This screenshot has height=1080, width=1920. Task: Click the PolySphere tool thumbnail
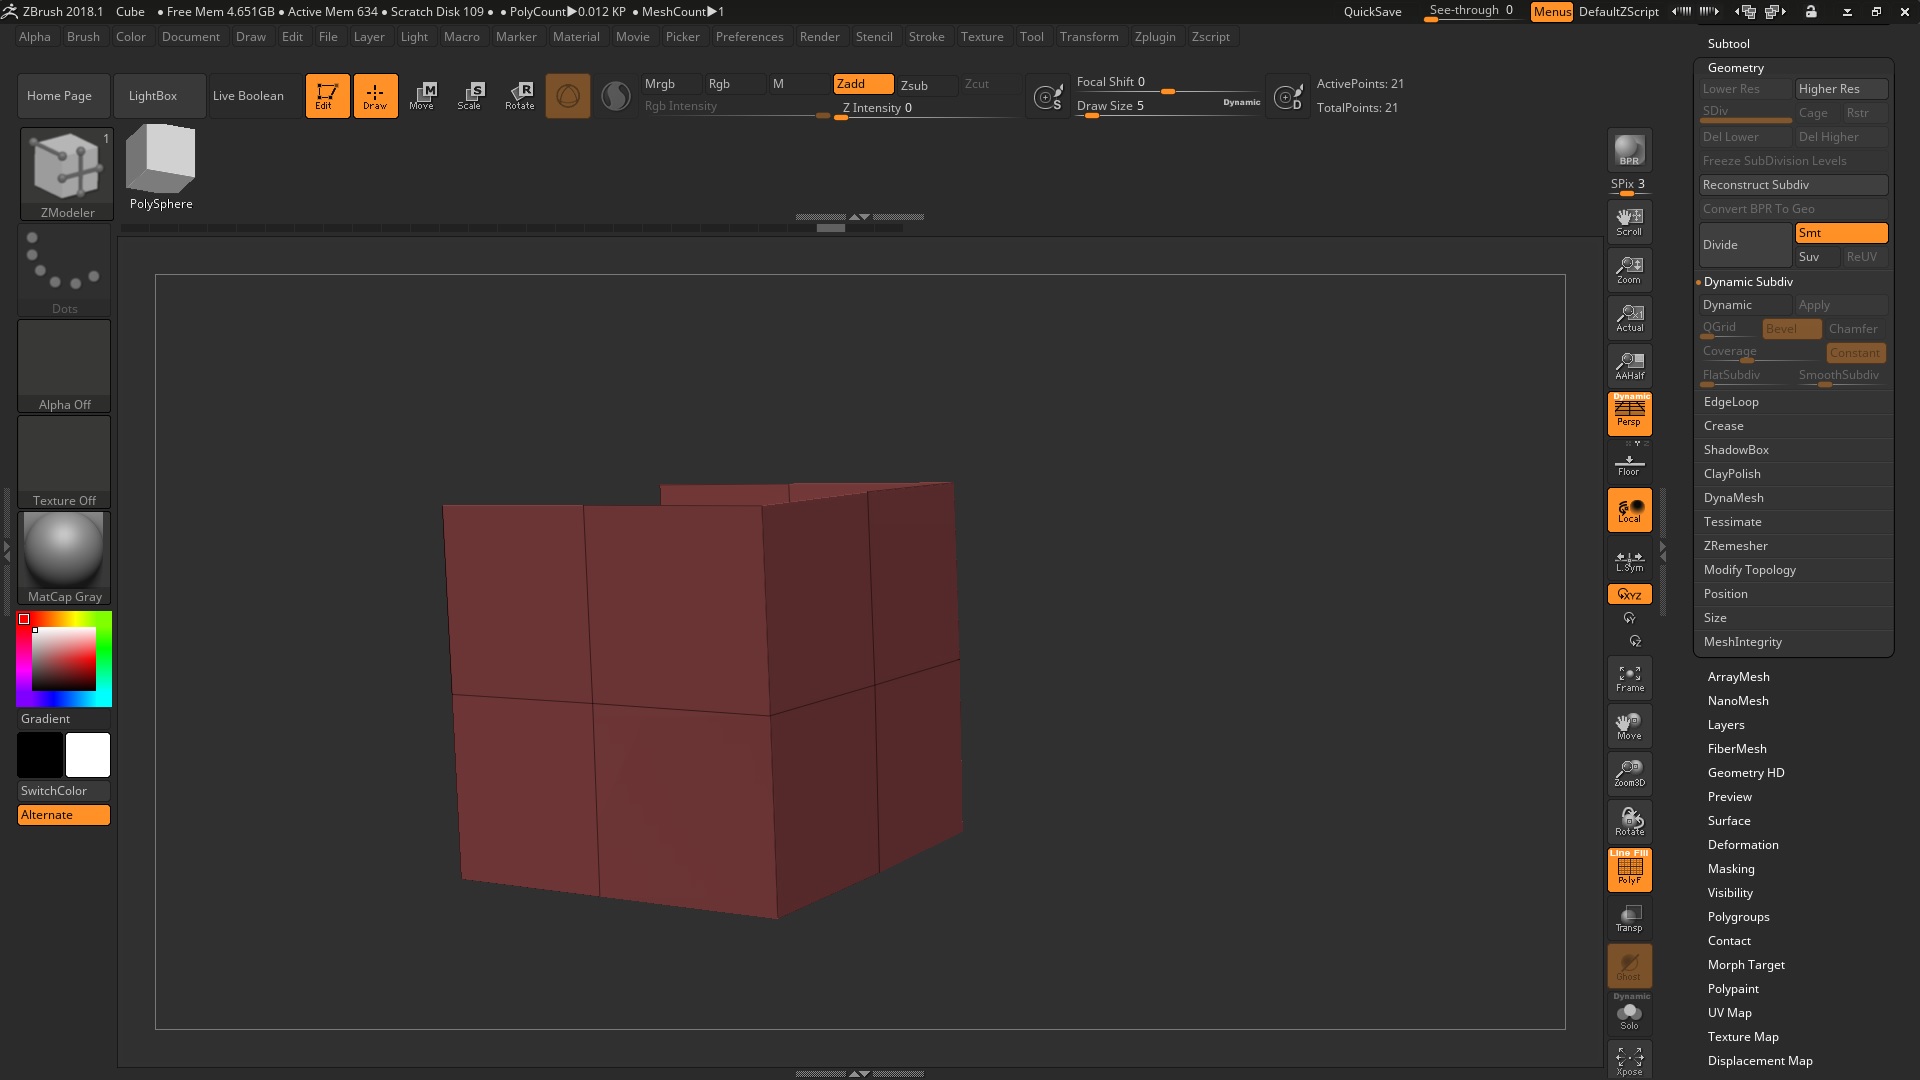161,167
